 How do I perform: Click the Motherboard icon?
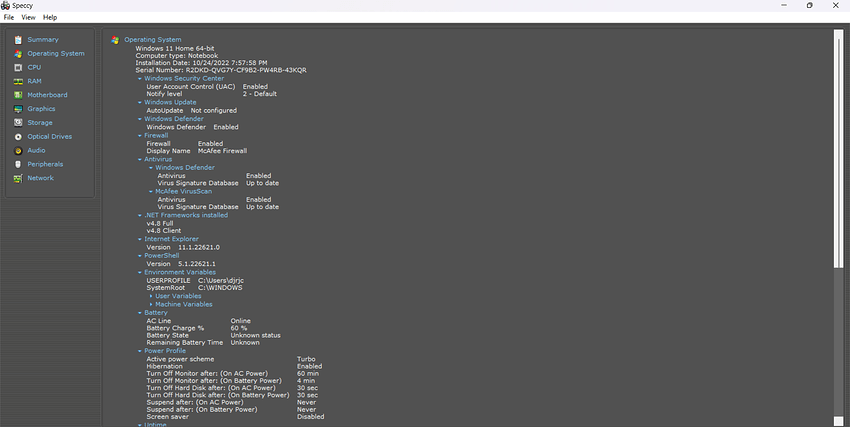coord(18,95)
